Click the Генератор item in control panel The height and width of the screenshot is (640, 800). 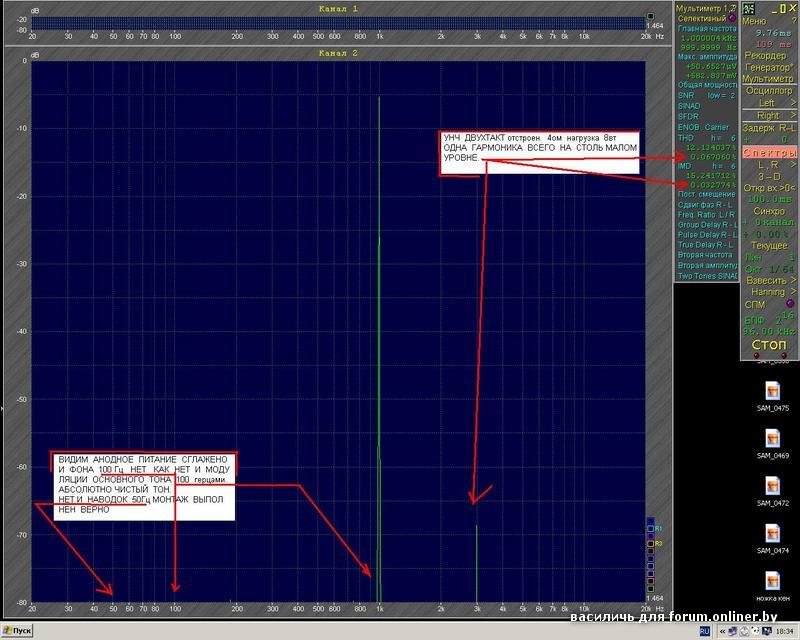pos(768,66)
